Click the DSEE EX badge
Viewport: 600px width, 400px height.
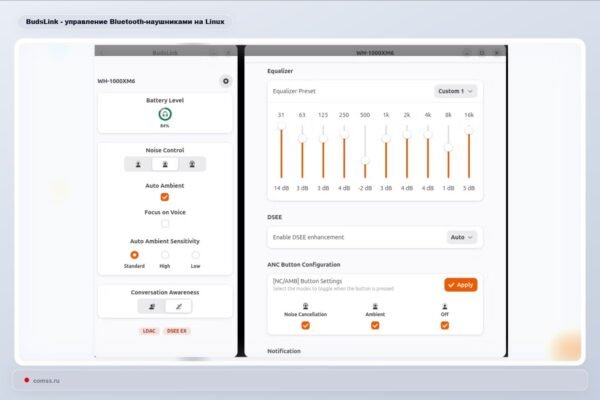[x=177, y=331]
